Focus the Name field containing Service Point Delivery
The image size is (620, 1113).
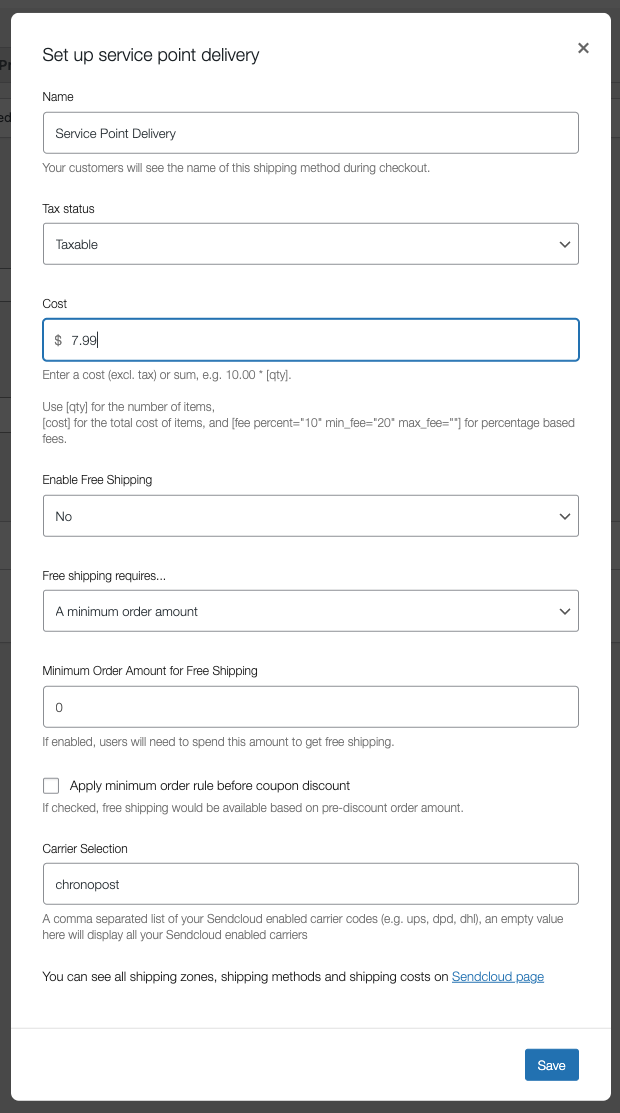311,133
